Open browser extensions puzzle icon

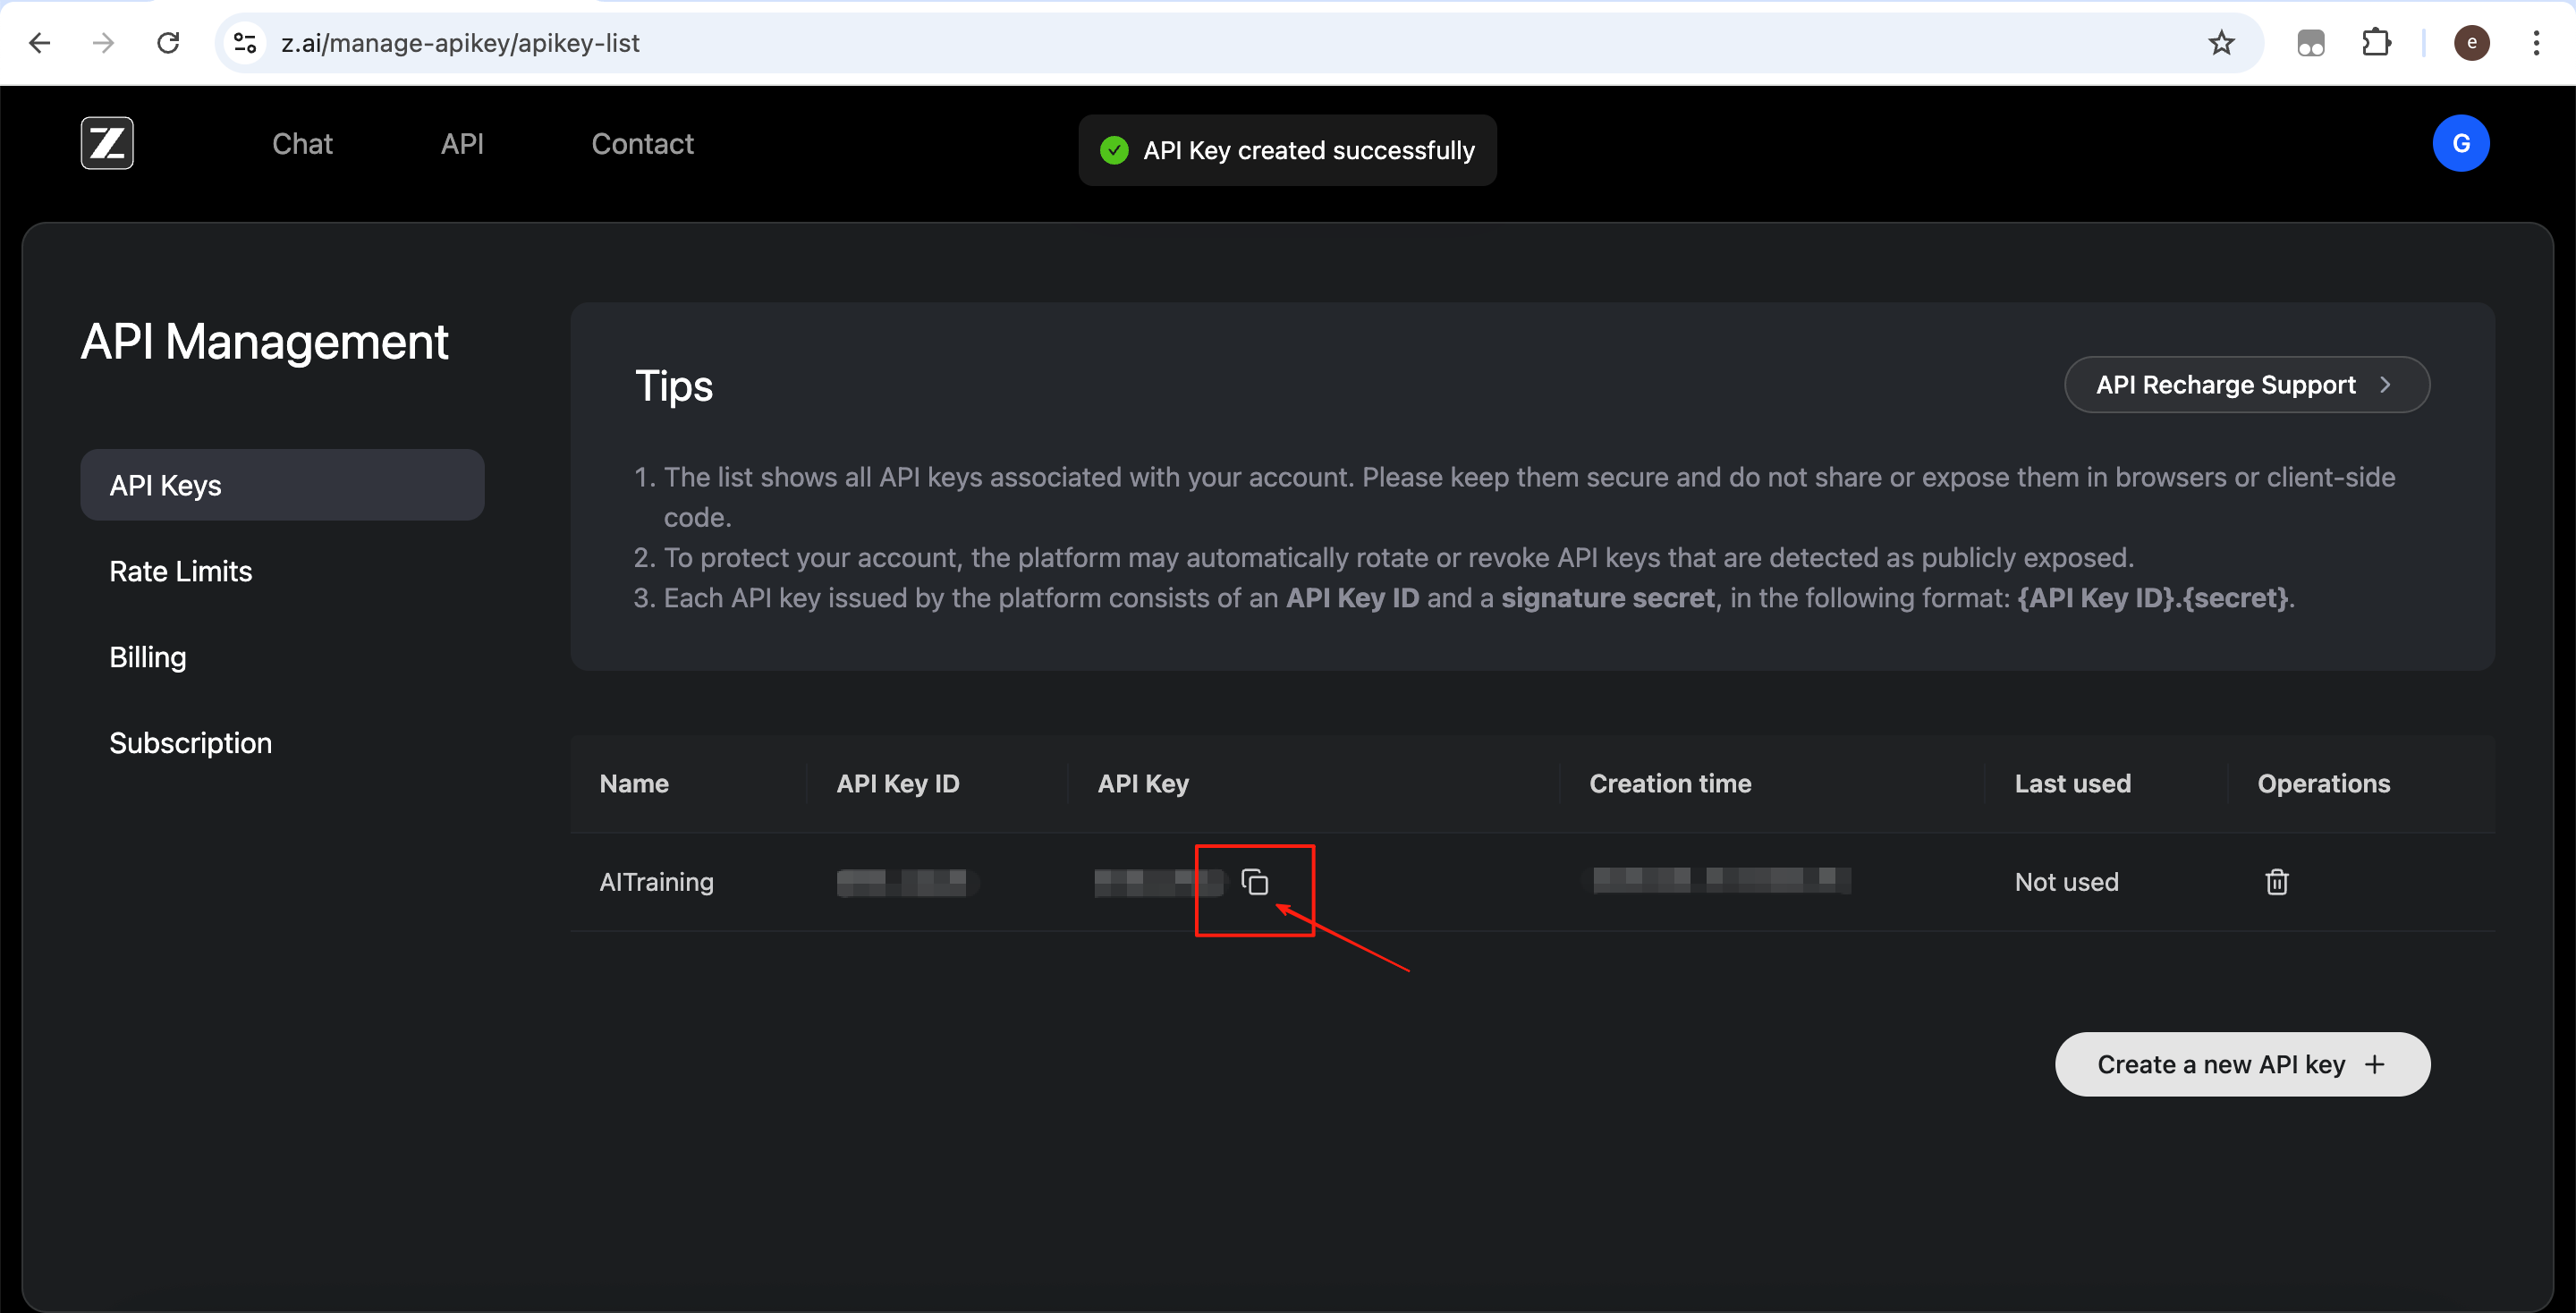2376,43
